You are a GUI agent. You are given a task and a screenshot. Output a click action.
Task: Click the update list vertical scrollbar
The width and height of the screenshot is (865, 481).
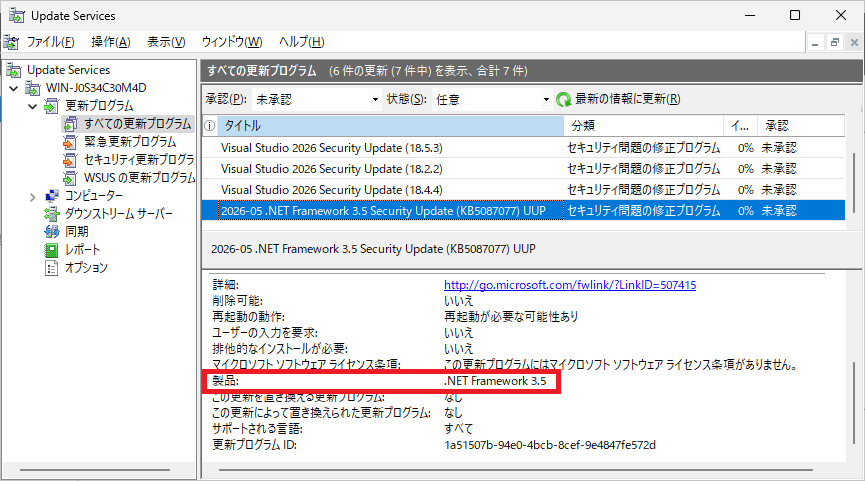point(853,181)
